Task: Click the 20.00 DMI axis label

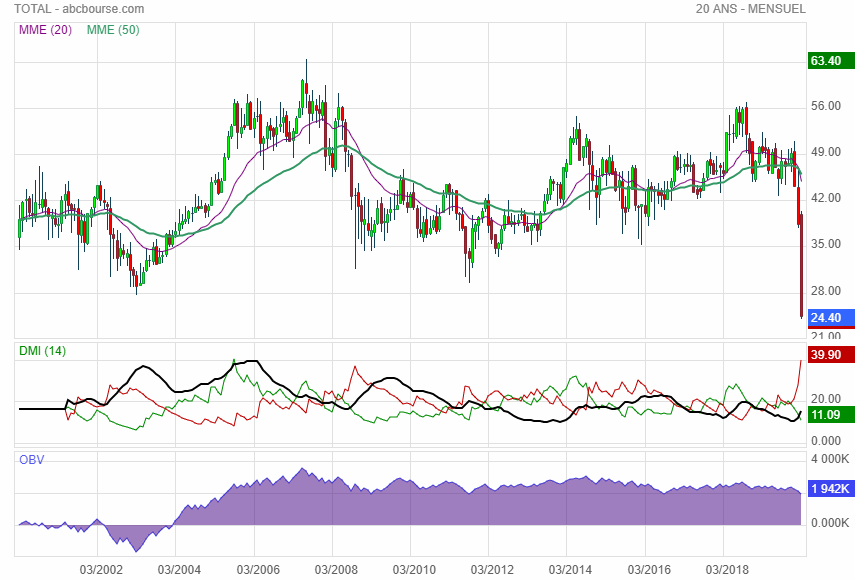Action: [x=826, y=399]
